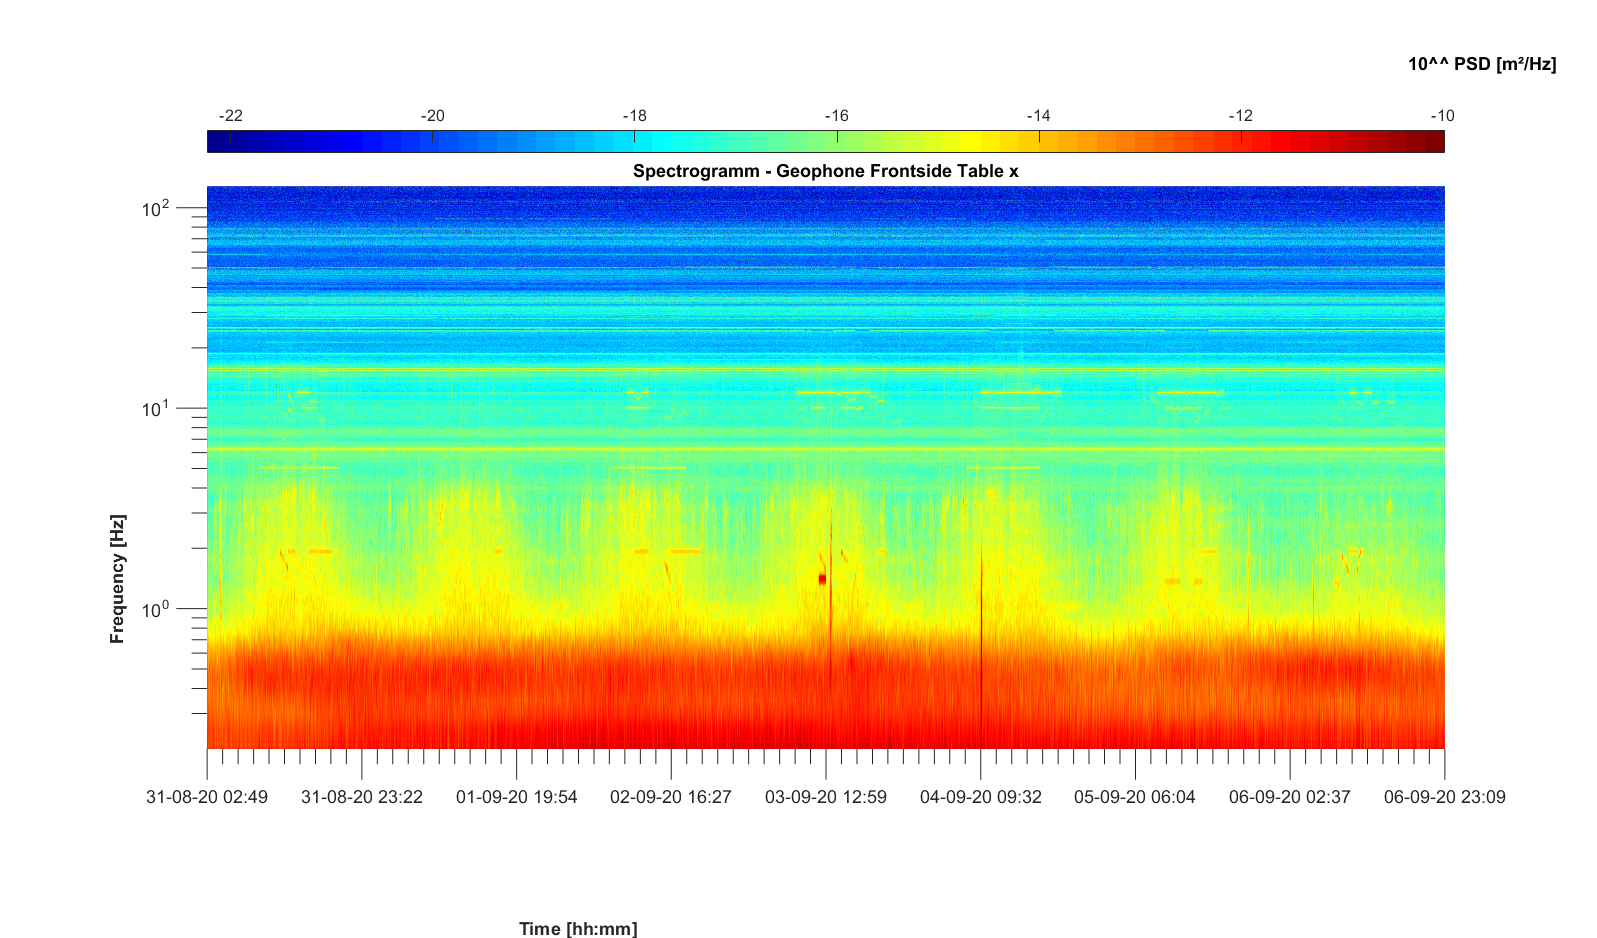1597x938 pixels.
Task: Click the '05-09-20 06:04' time tick label
Action: pos(1134,797)
